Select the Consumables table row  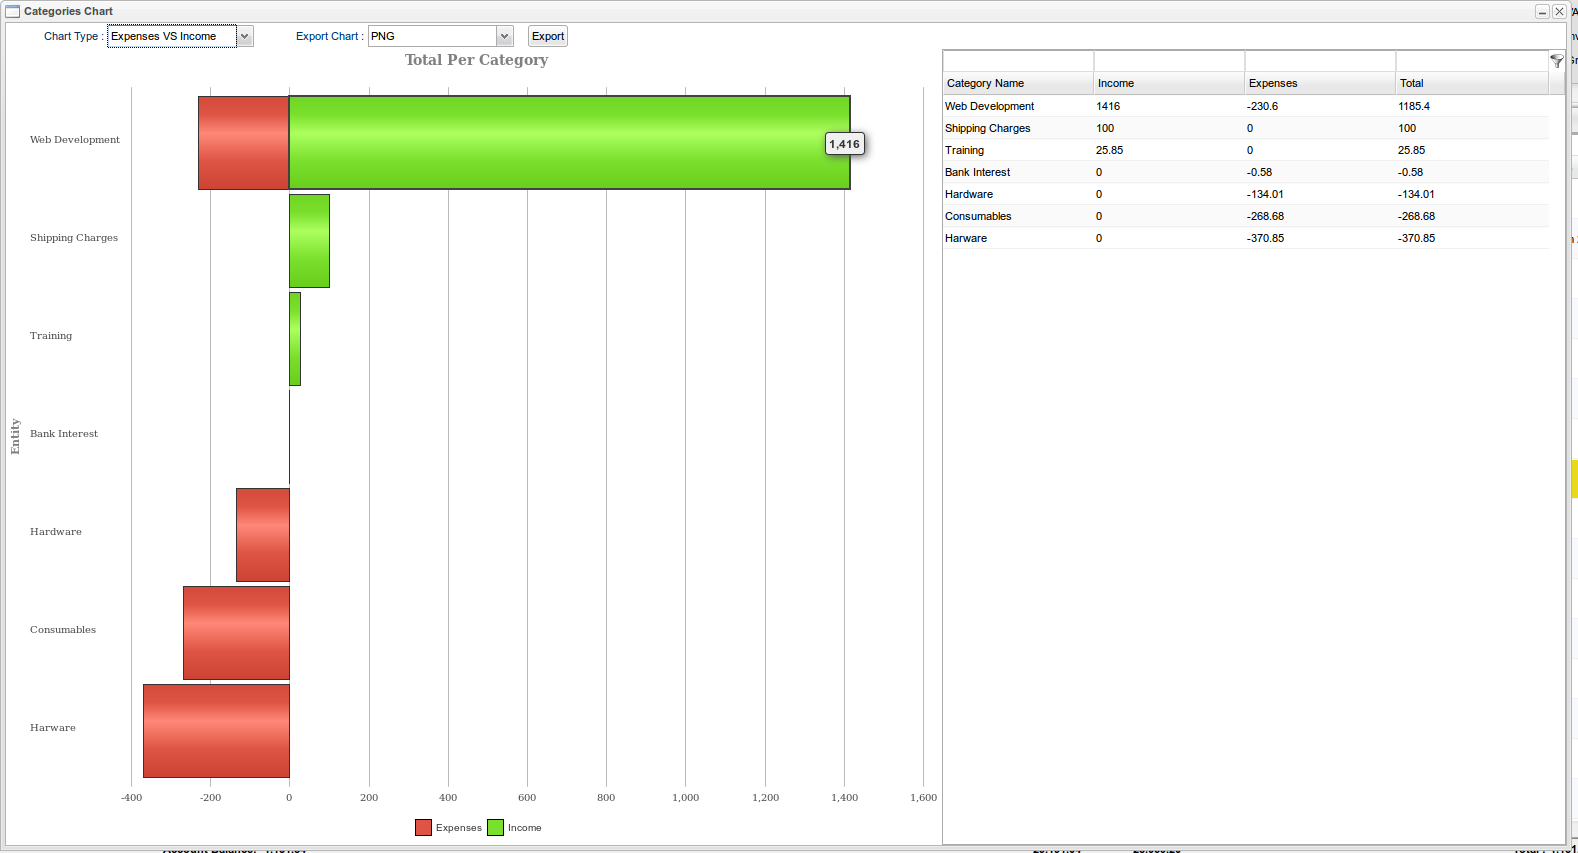coord(1246,216)
